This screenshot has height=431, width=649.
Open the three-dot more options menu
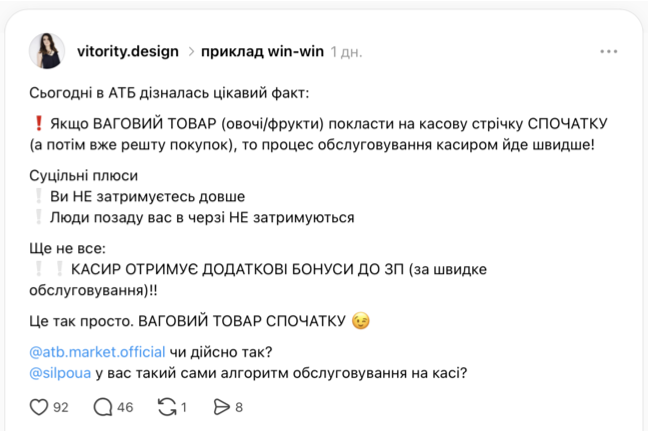tap(609, 51)
